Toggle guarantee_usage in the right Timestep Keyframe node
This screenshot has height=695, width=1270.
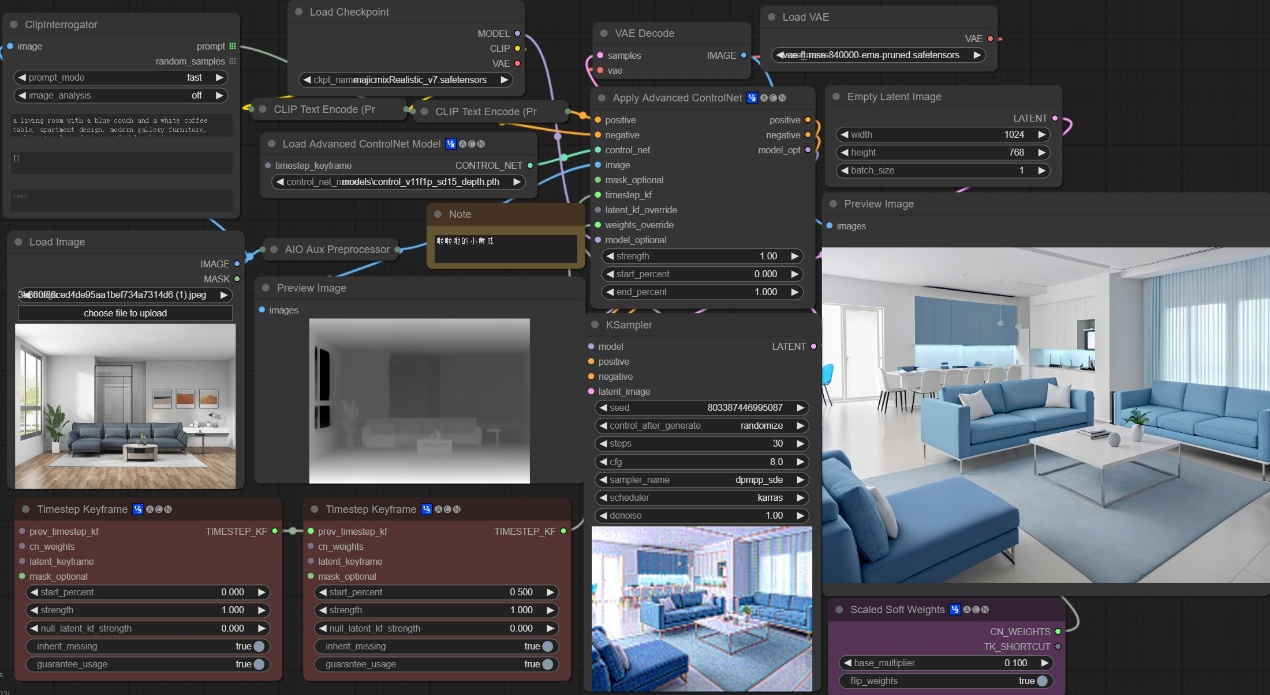click(547, 664)
